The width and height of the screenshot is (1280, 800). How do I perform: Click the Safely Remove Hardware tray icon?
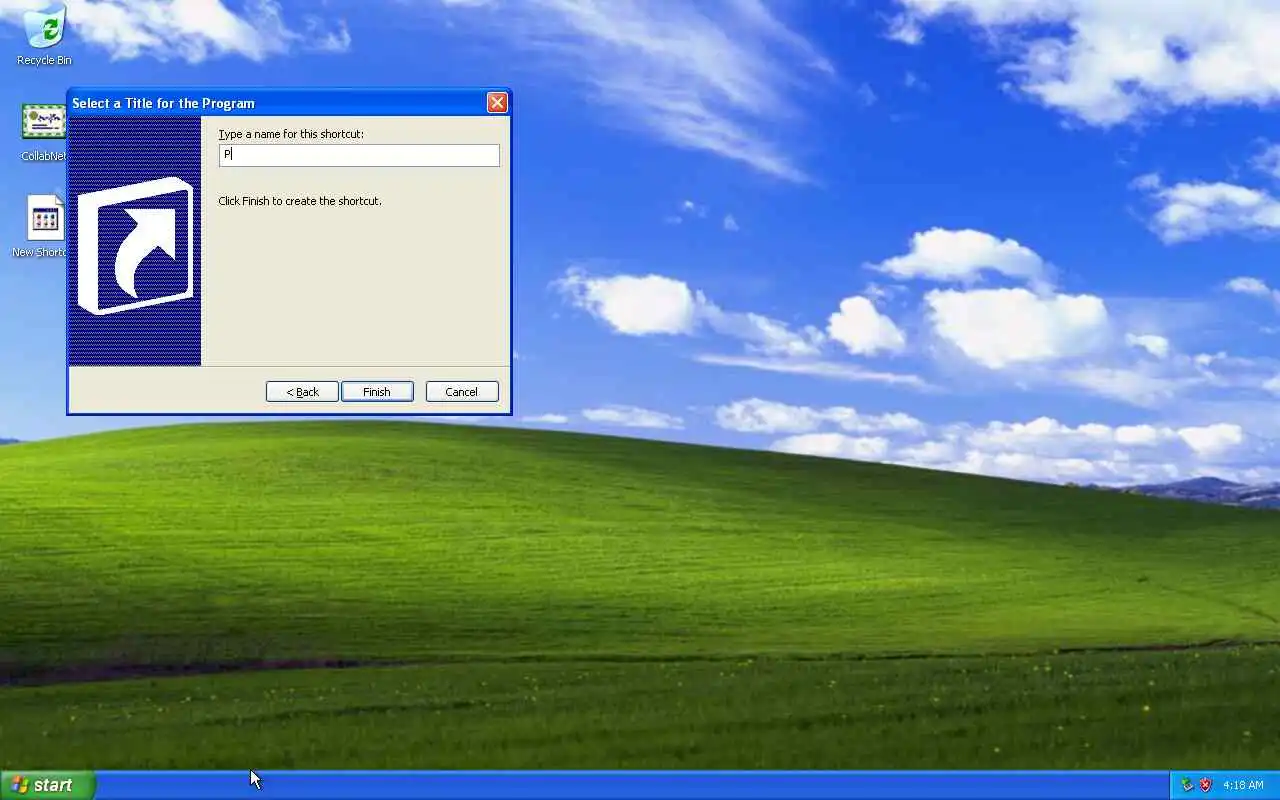point(1187,785)
